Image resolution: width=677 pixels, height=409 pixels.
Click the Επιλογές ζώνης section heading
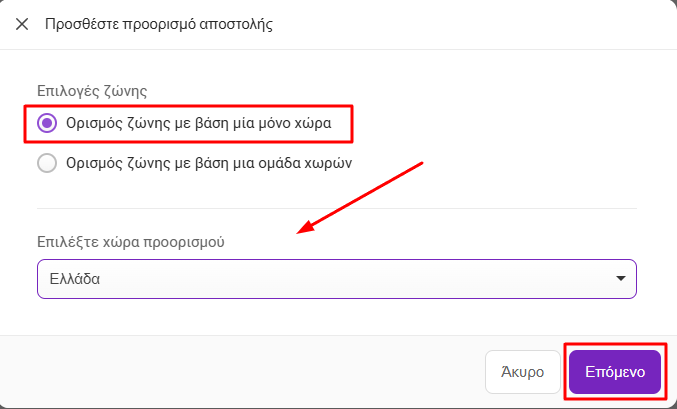click(92, 91)
